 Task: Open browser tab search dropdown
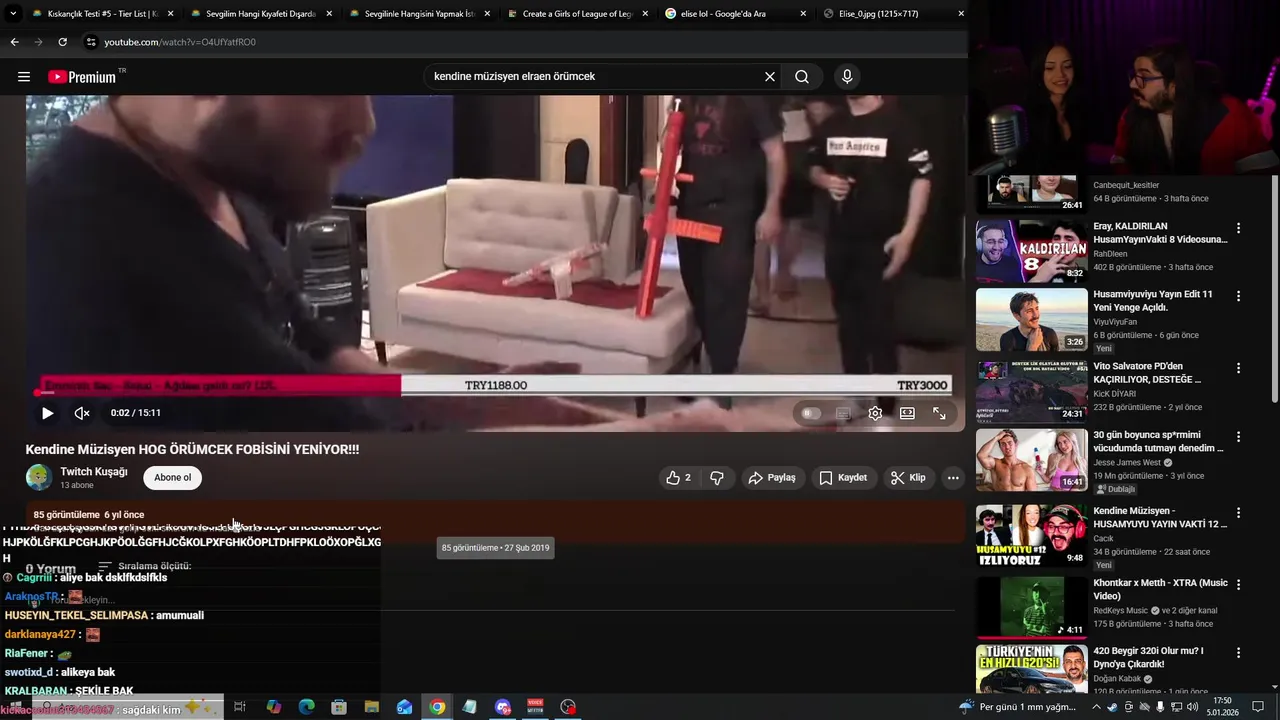tap(13, 14)
